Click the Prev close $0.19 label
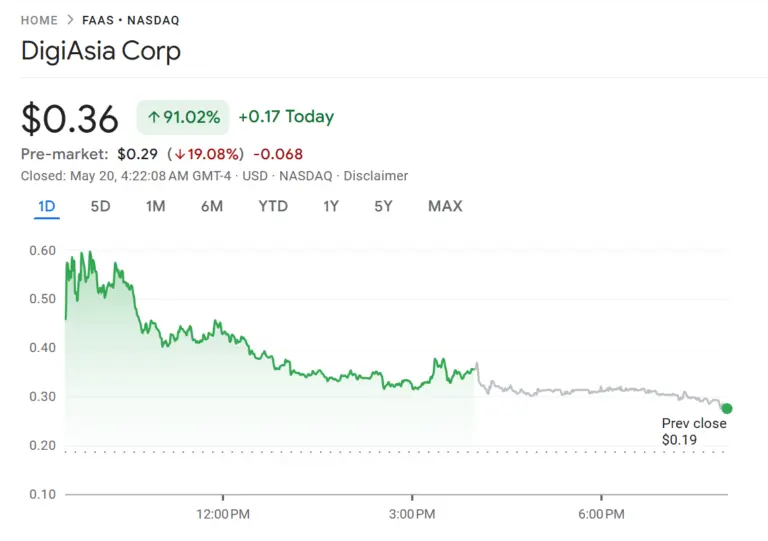Viewport: 768px width, 541px height. click(693, 431)
